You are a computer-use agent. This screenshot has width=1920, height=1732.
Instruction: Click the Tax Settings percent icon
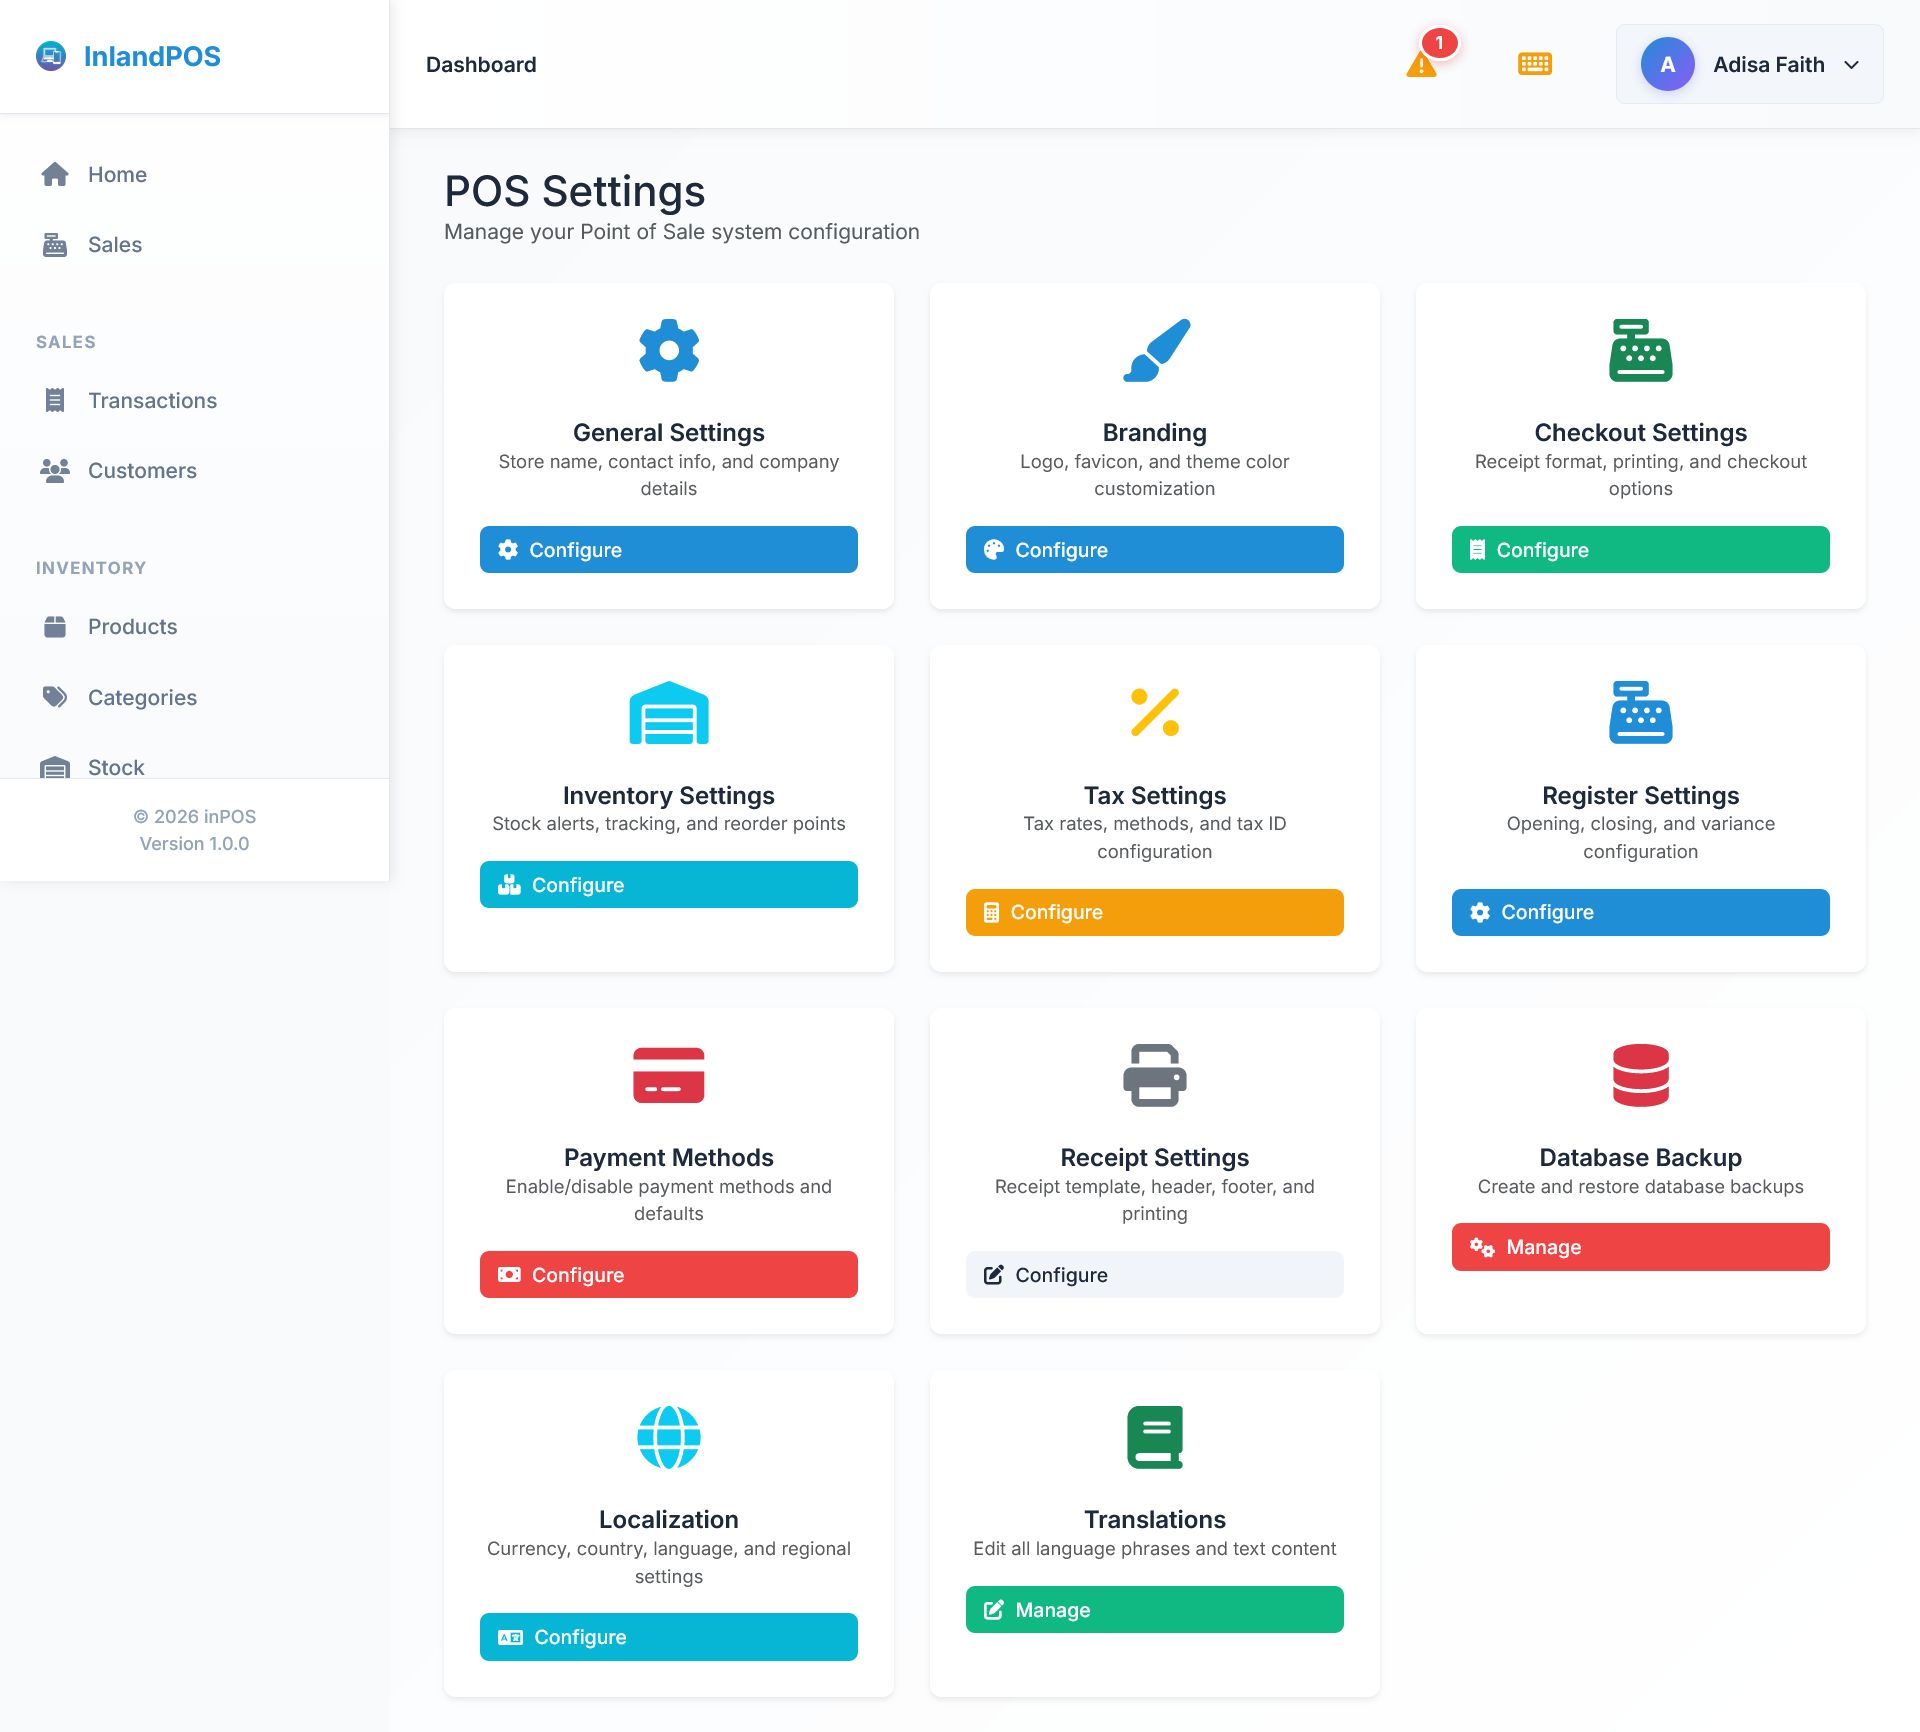tap(1155, 712)
